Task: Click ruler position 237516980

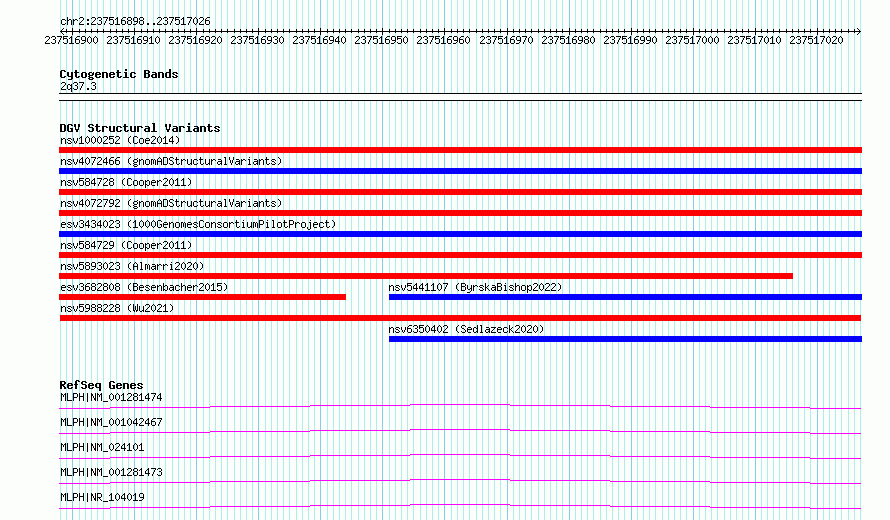Action: click(568, 40)
